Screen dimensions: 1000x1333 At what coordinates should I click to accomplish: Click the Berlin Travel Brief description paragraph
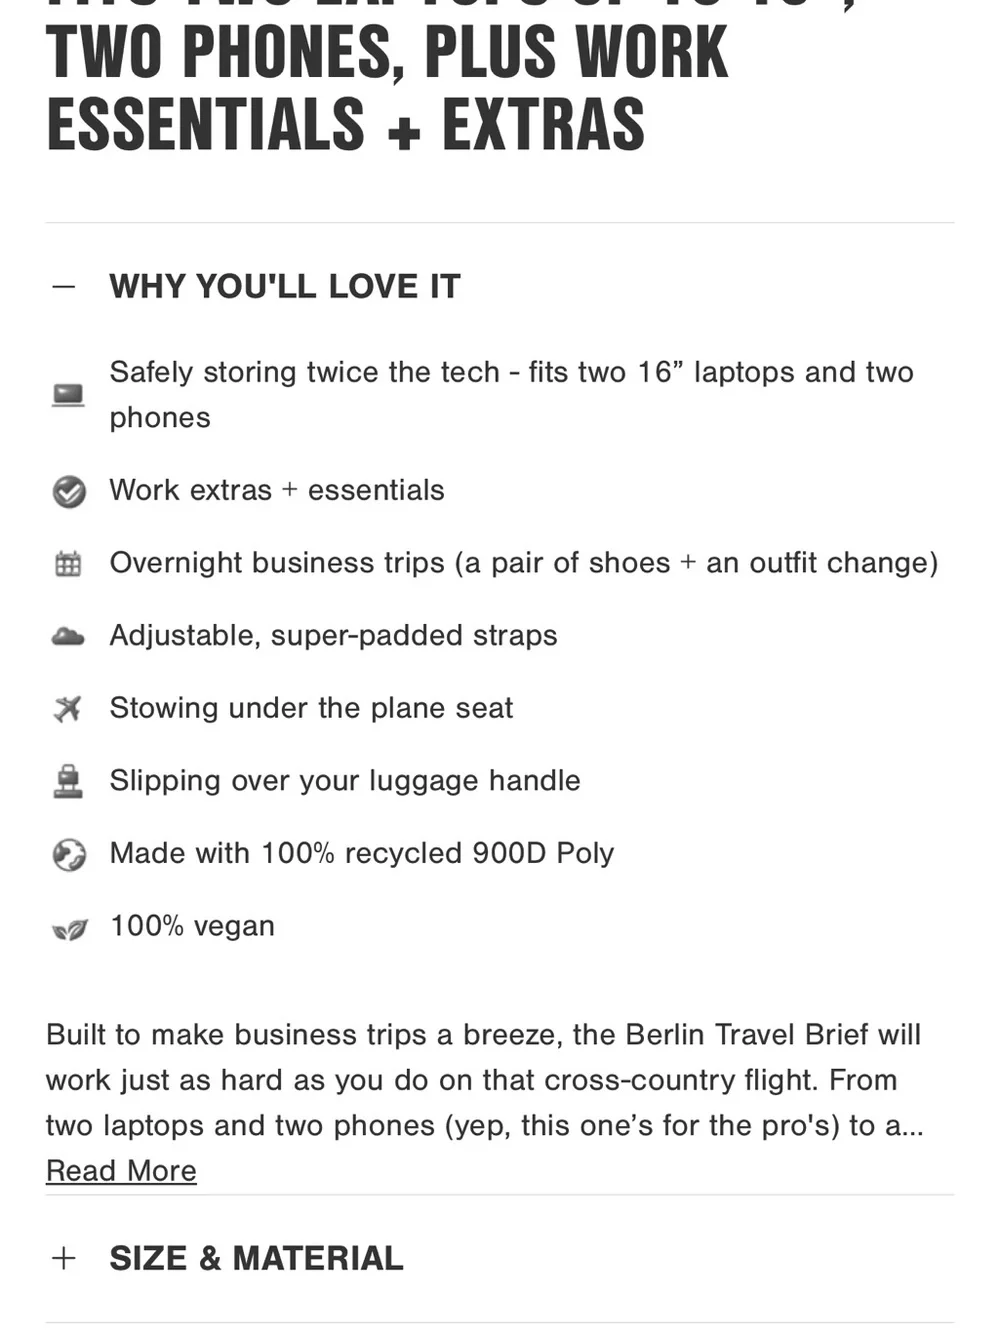click(x=485, y=1080)
